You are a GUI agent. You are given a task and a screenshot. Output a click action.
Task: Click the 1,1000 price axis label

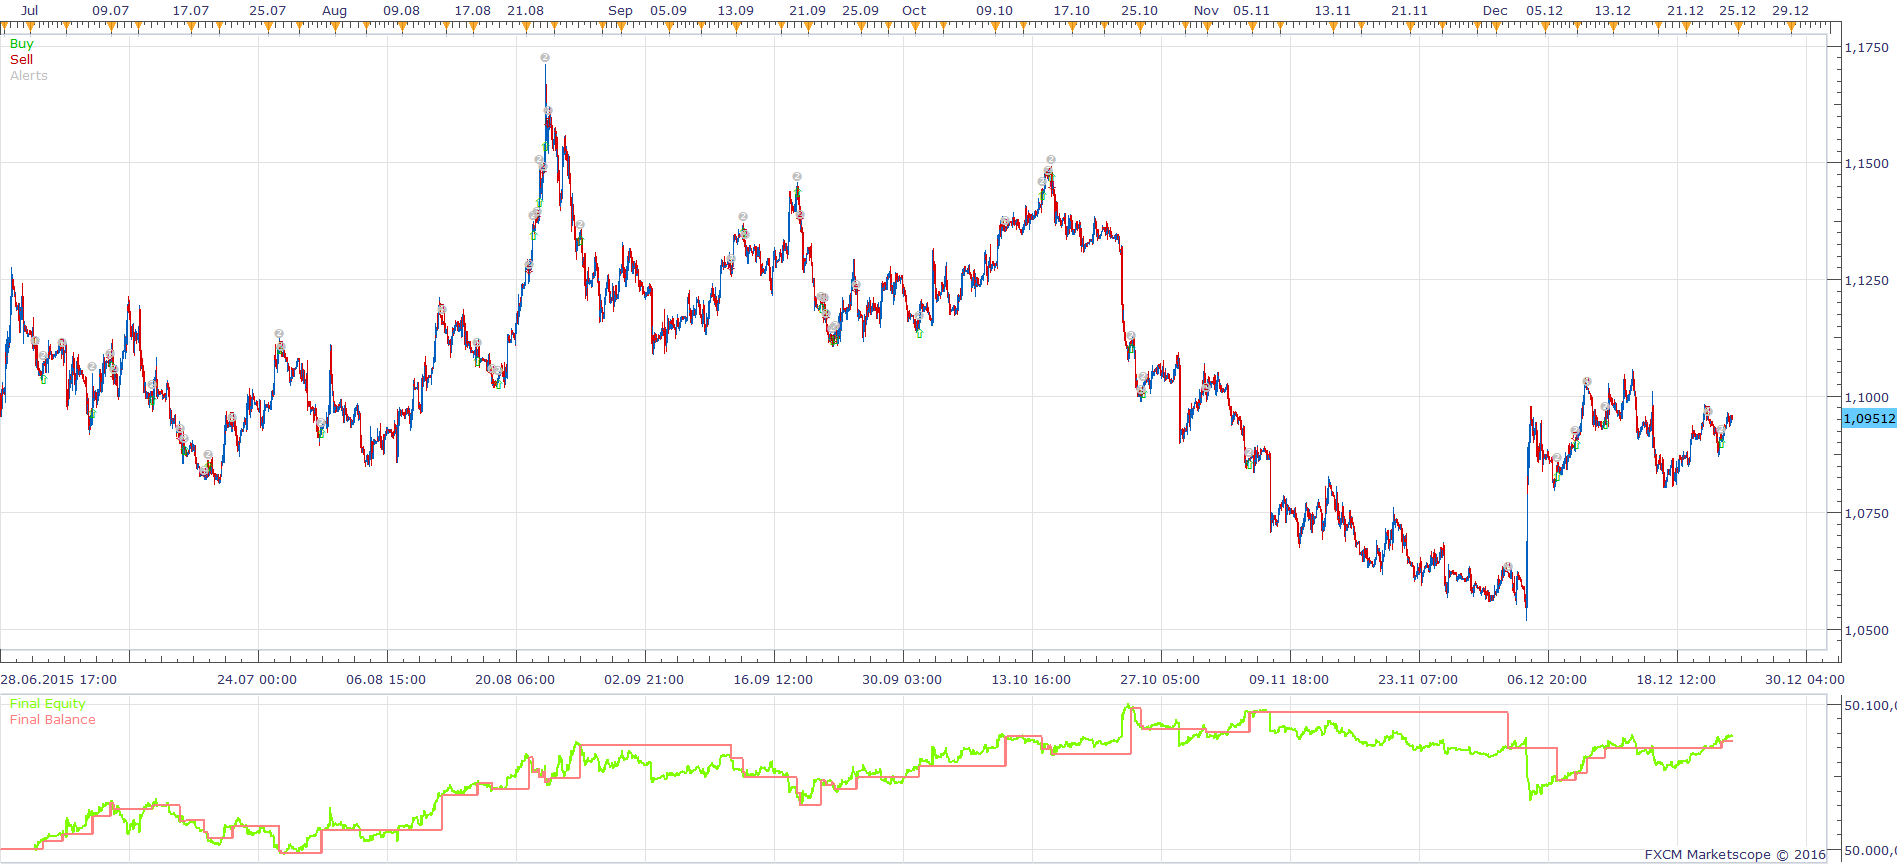(1867, 398)
